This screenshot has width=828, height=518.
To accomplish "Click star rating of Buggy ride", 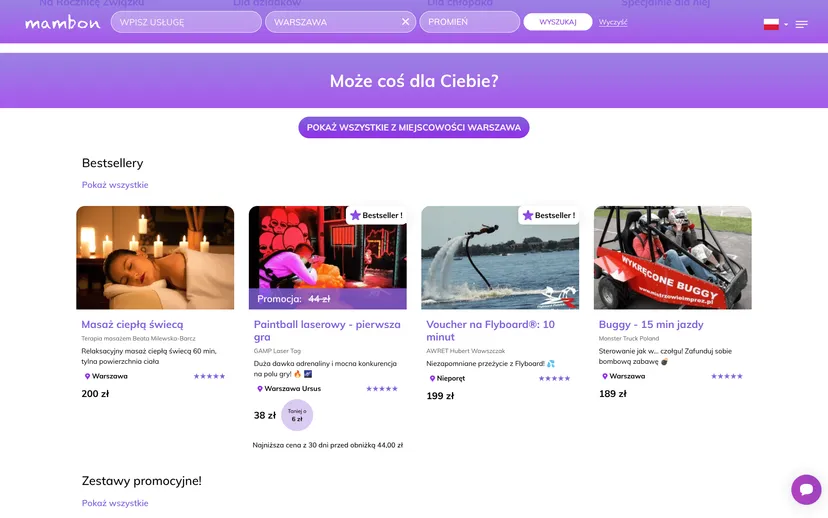I will point(727,376).
